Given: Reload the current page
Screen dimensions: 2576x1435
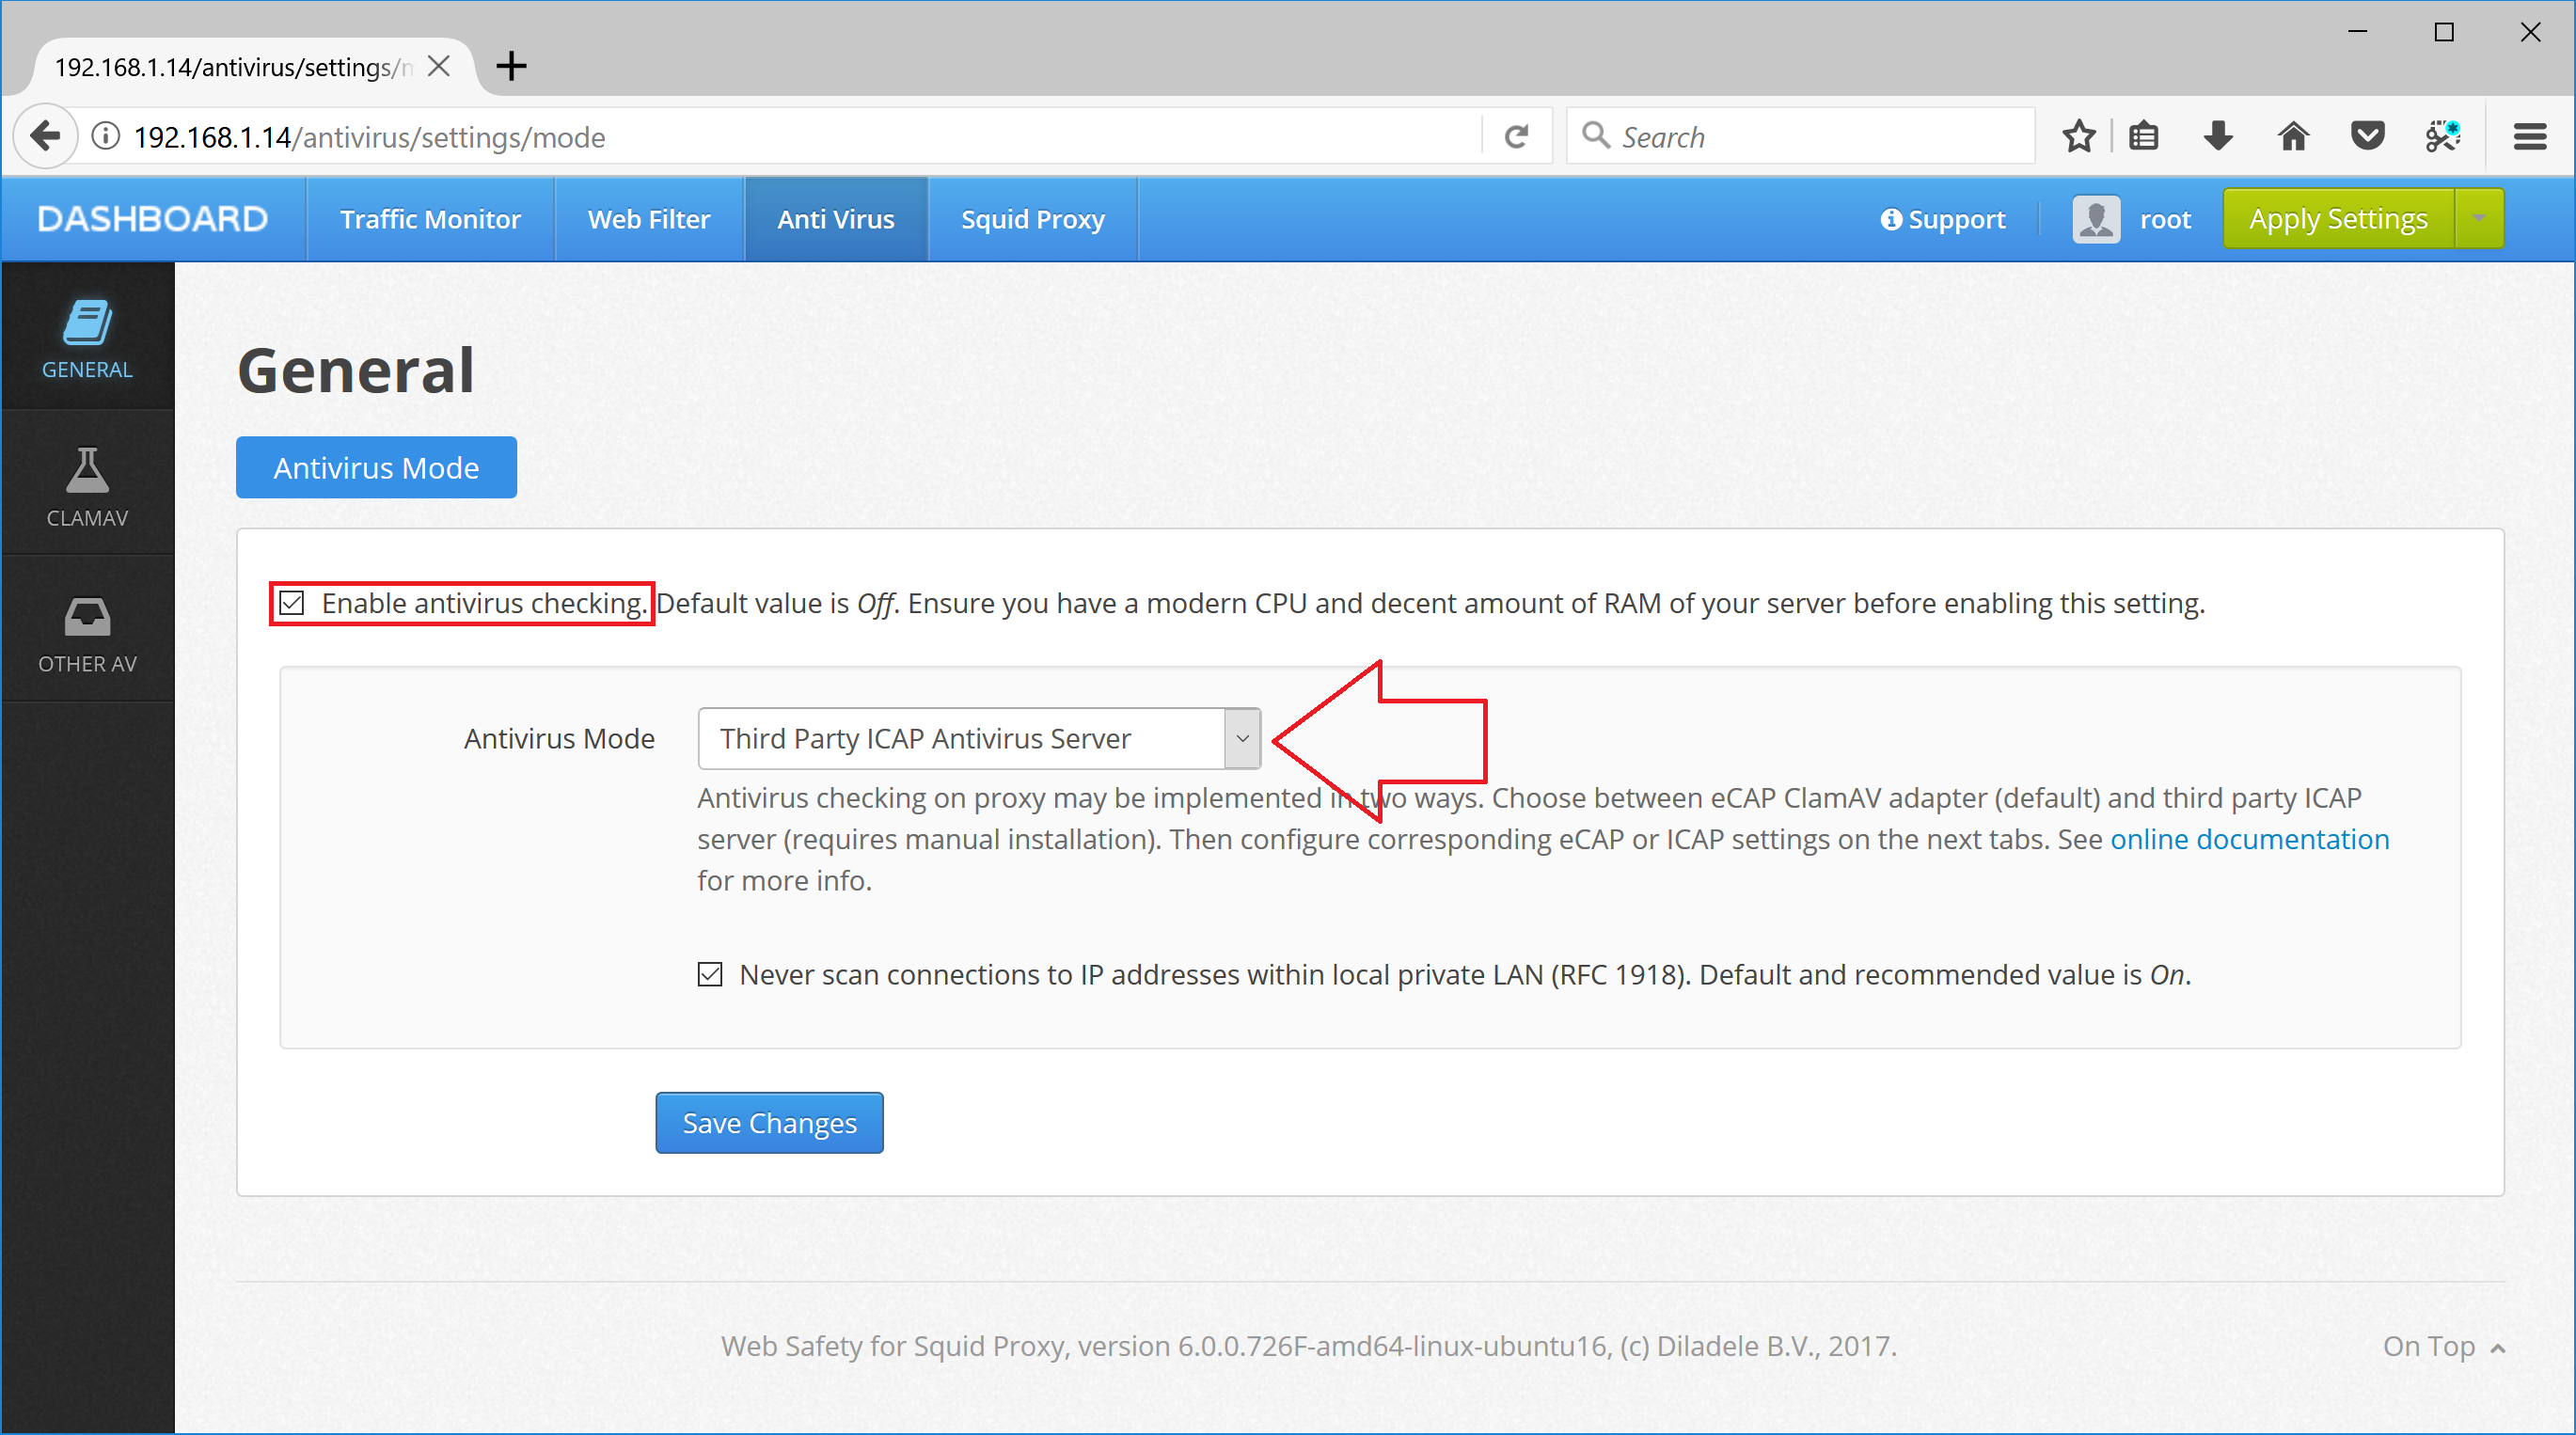Looking at the screenshot, I should (1516, 136).
